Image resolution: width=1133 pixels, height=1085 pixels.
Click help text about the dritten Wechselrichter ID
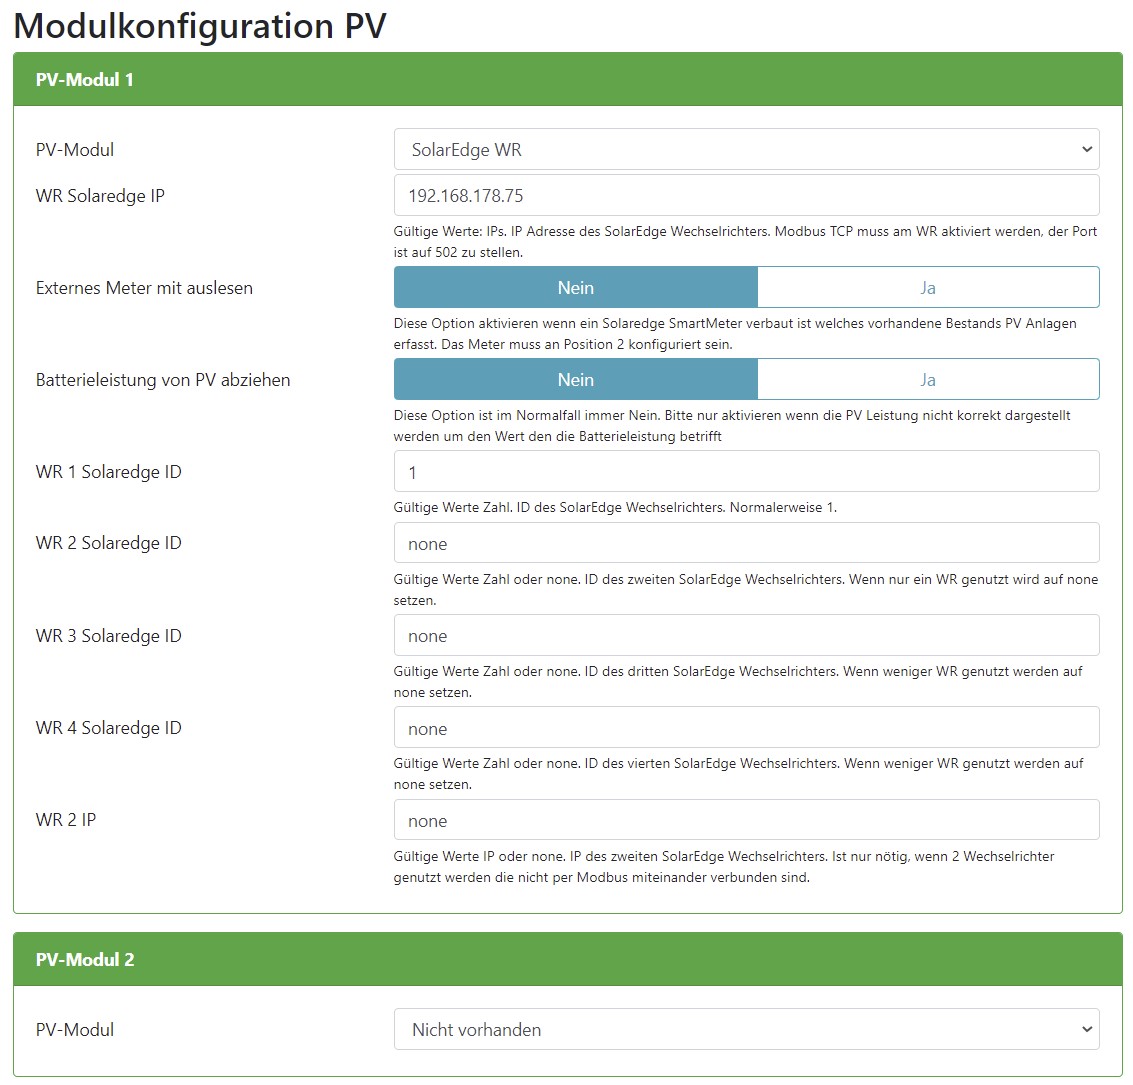point(738,682)
